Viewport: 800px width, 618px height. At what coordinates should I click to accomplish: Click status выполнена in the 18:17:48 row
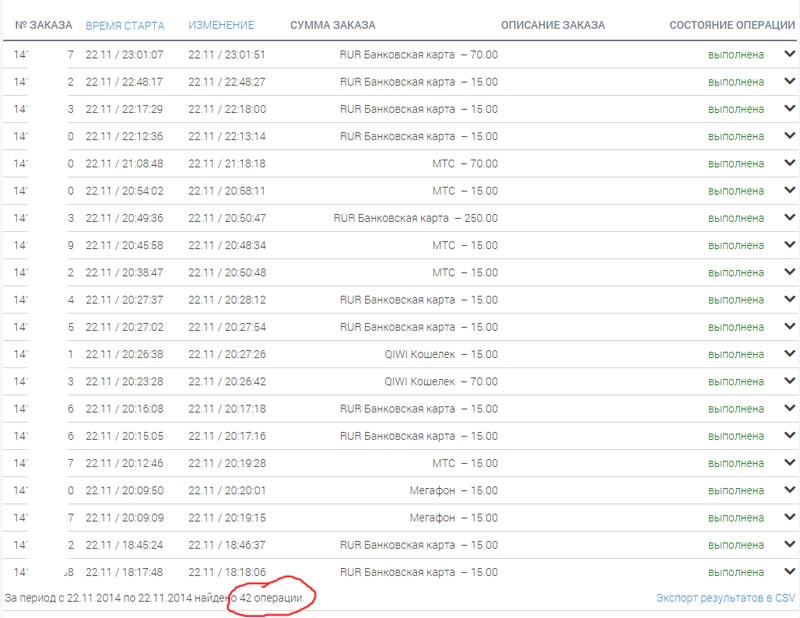click(x=736, y=572)
